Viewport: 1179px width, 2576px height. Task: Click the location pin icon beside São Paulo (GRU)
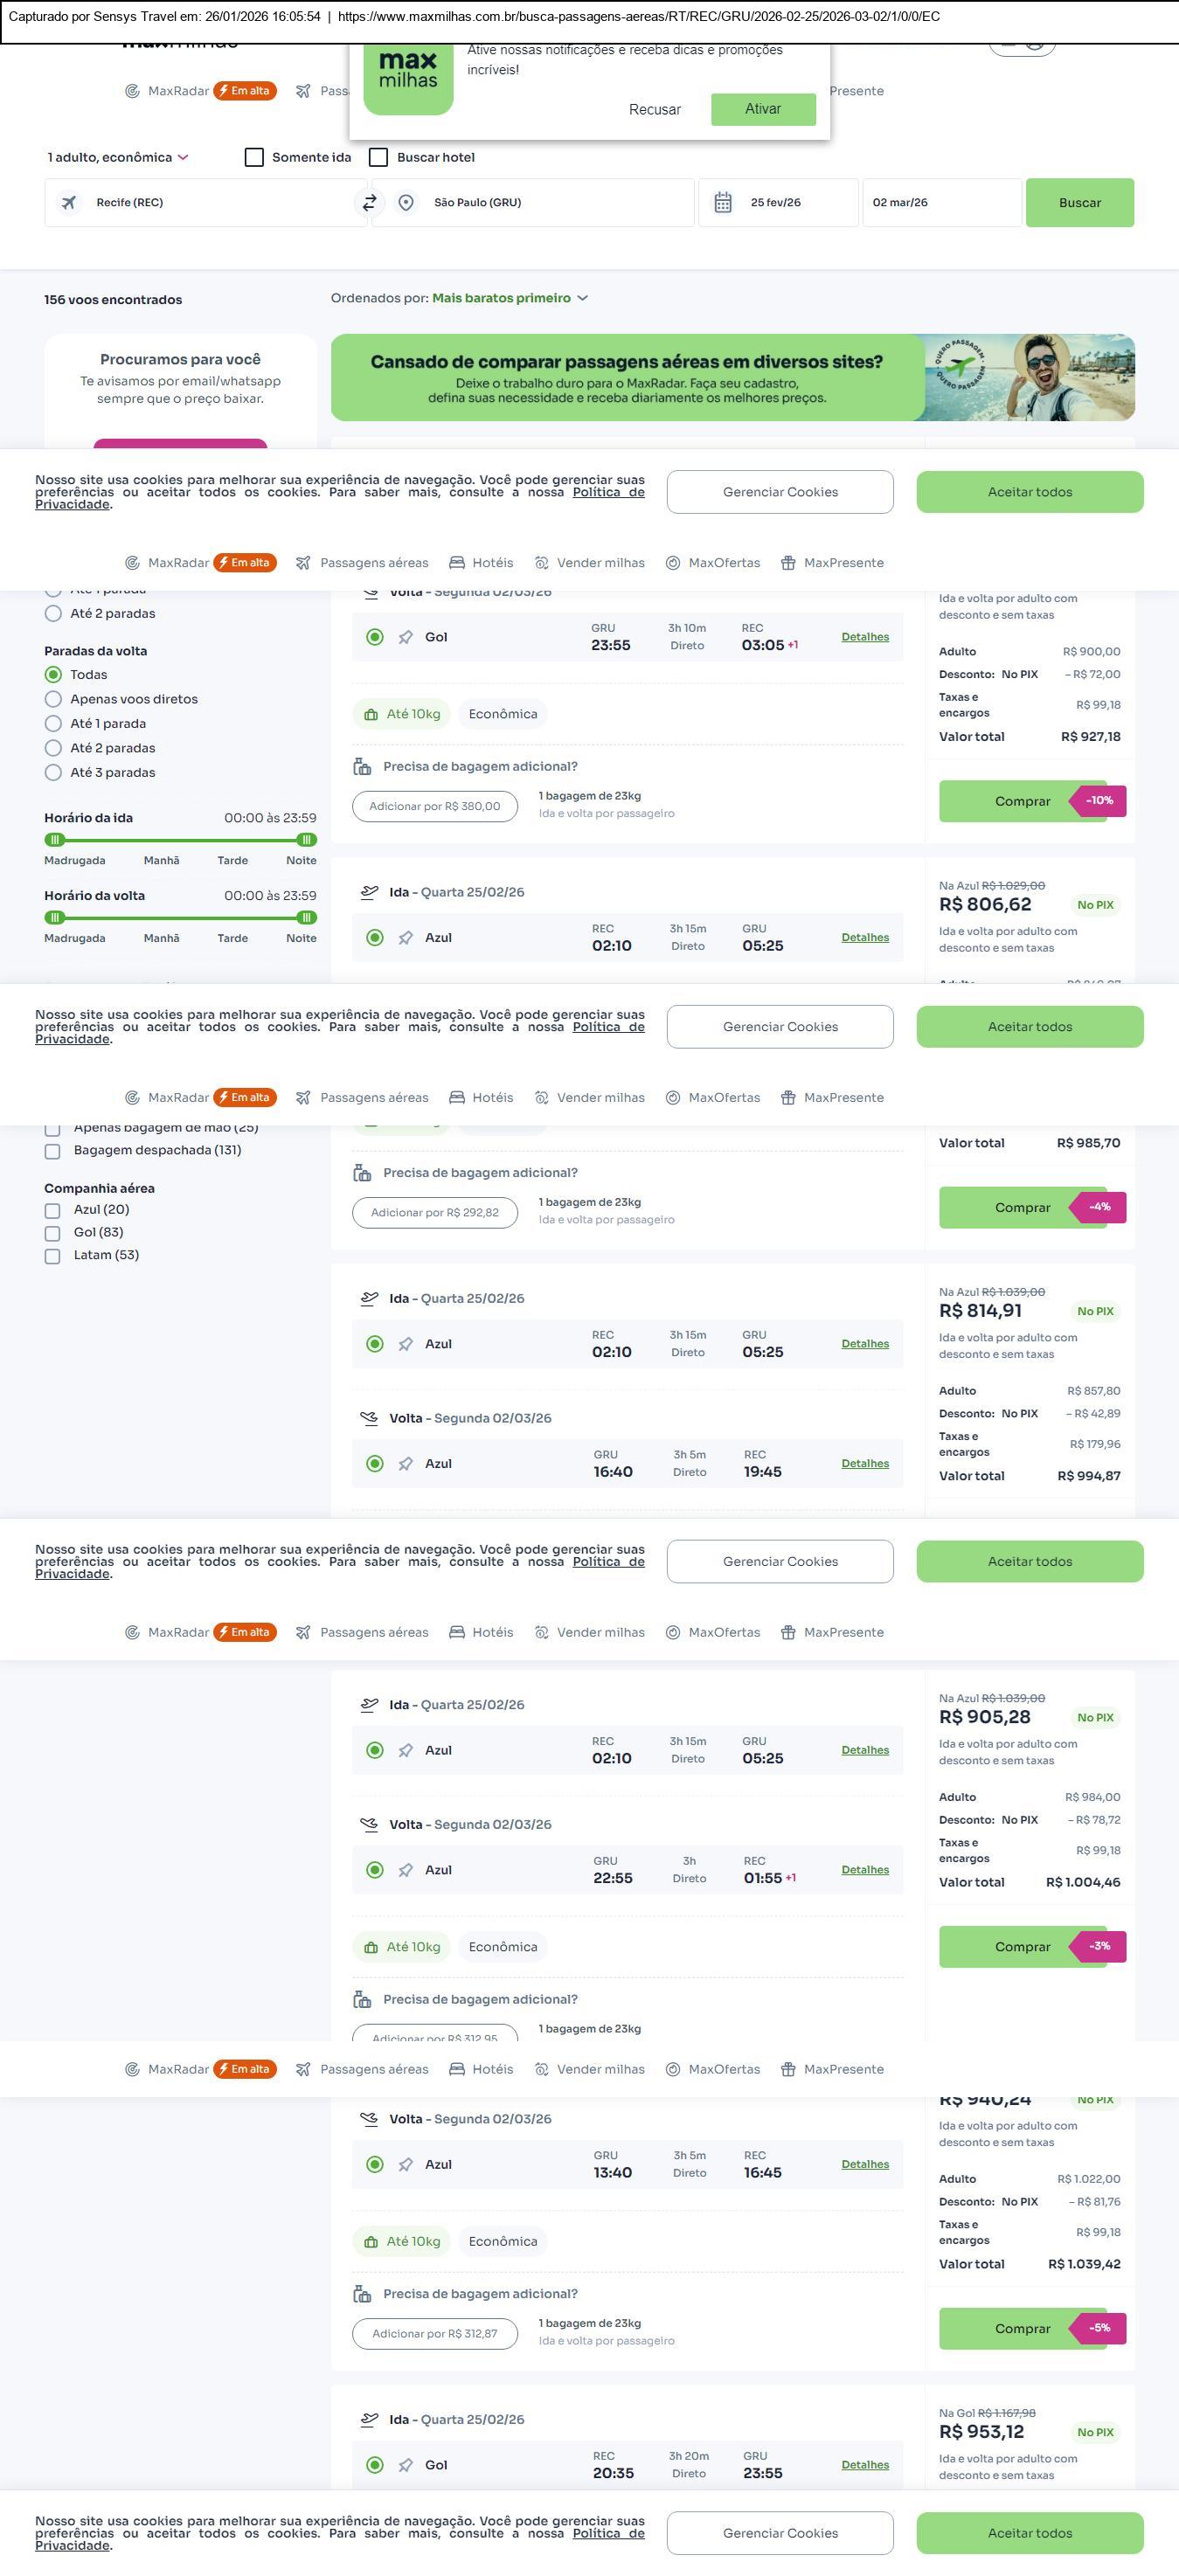[x=406, y=203]
